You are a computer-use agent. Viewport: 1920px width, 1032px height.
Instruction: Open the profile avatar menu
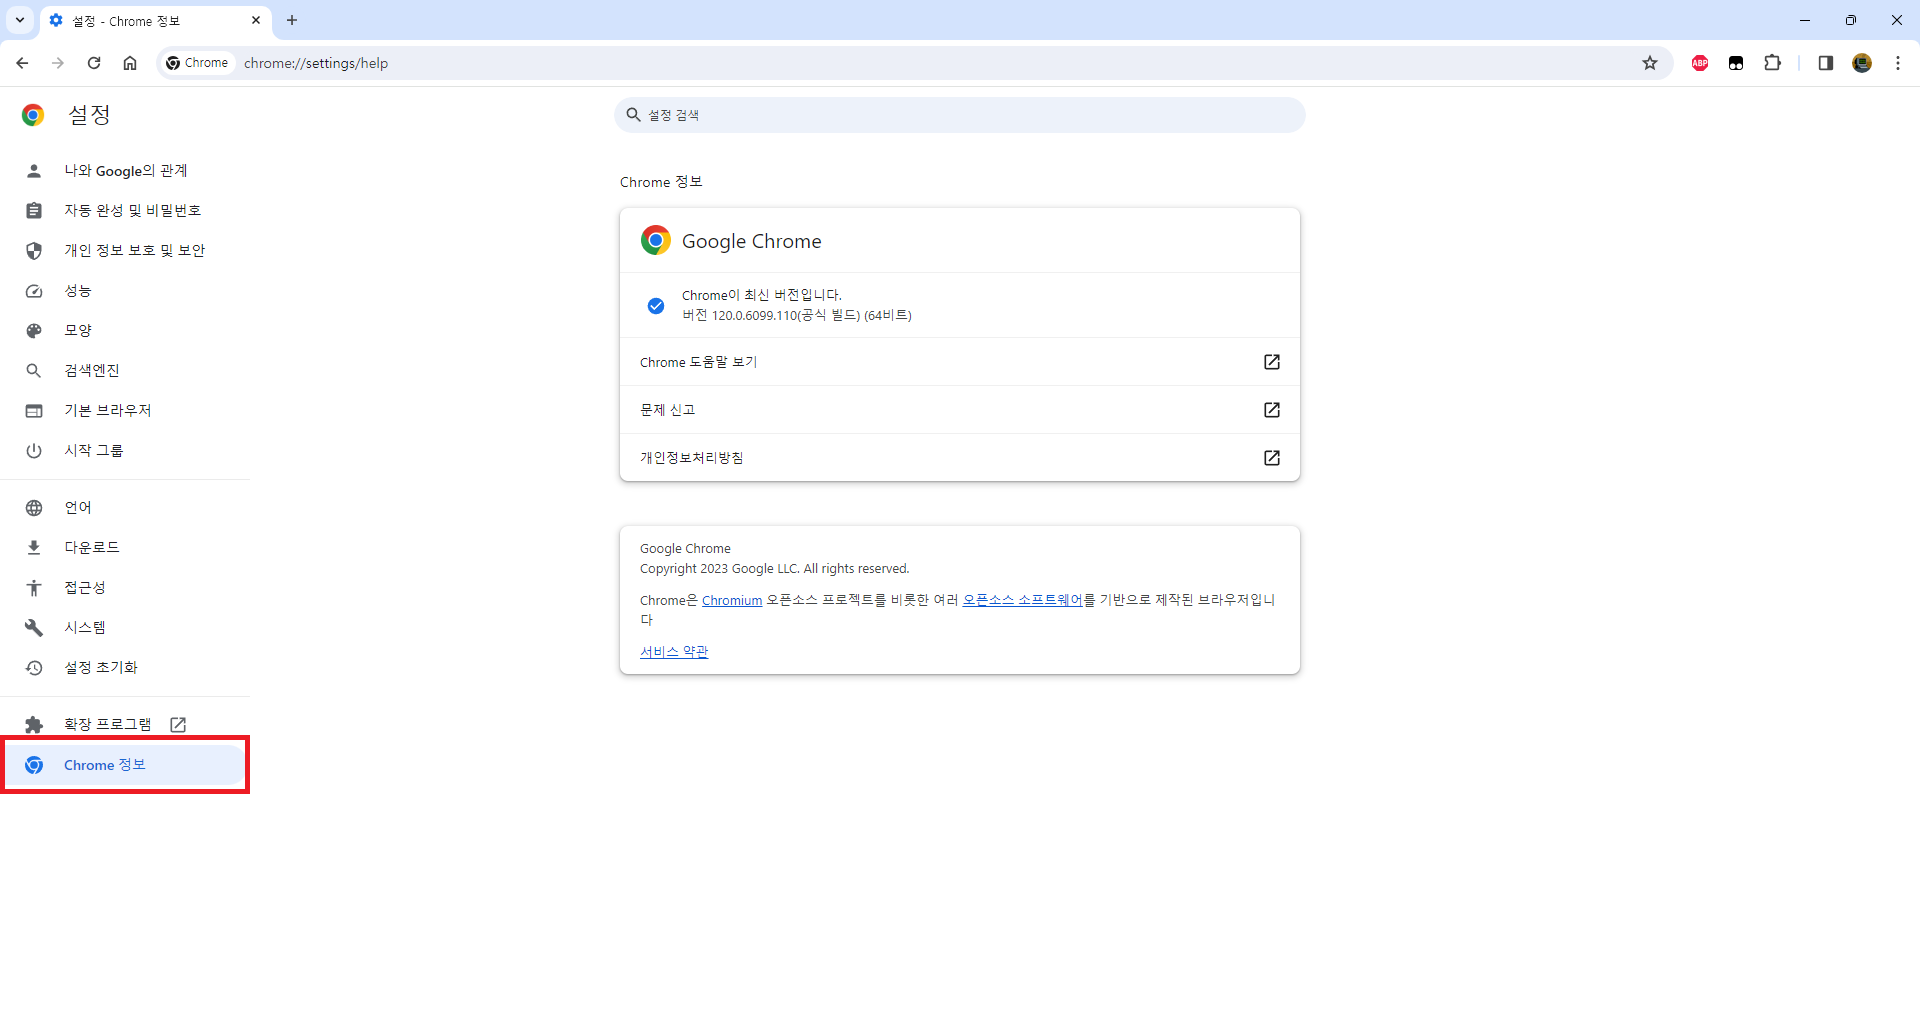[x=1862, y=63]
